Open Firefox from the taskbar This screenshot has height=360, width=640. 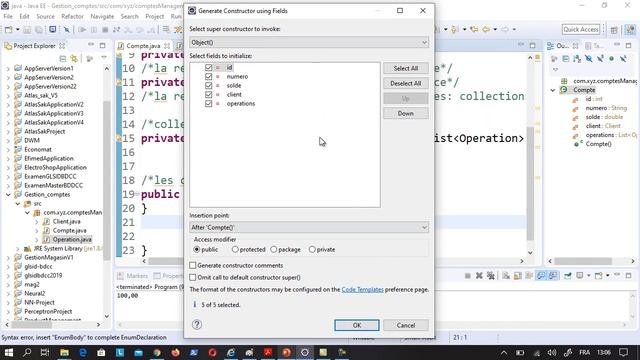click(176, 352)
